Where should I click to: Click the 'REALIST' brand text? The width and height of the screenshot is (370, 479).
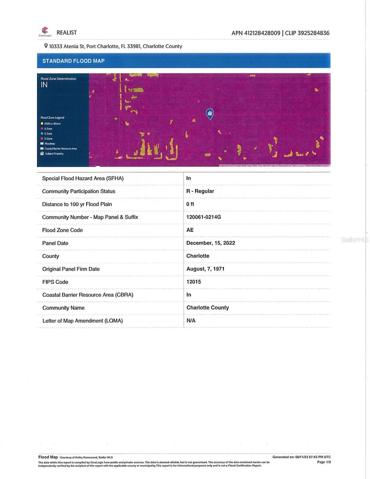tap(67, 32)
